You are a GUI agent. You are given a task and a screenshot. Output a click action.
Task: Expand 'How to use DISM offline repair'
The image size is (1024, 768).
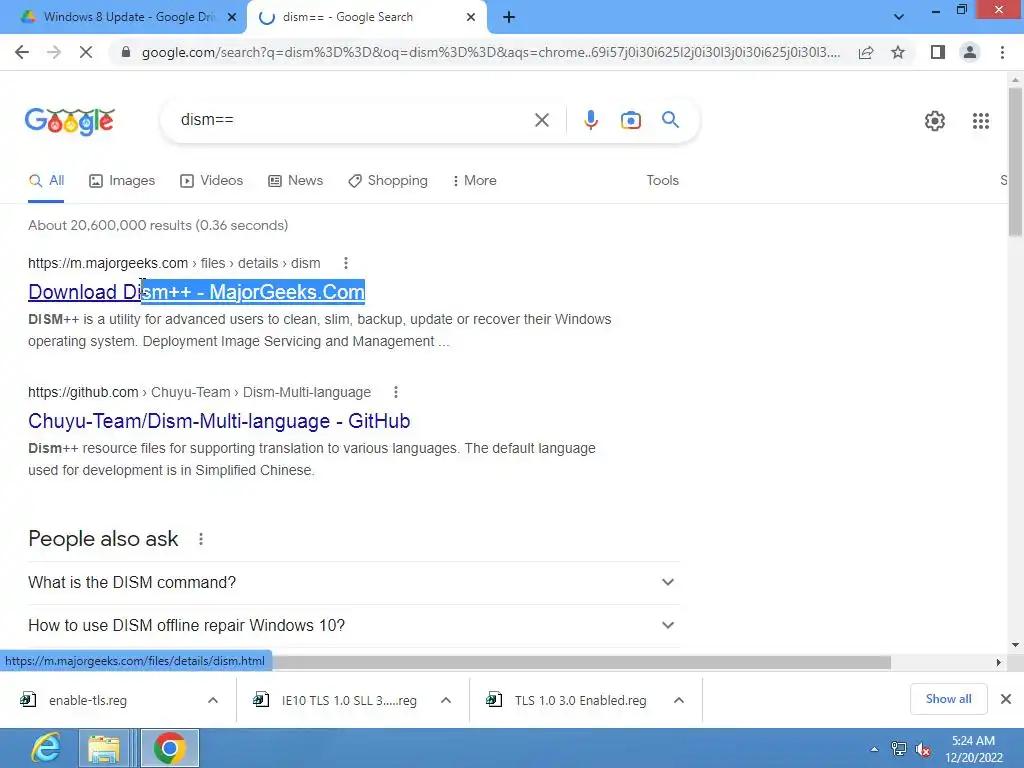click(353, 626)
